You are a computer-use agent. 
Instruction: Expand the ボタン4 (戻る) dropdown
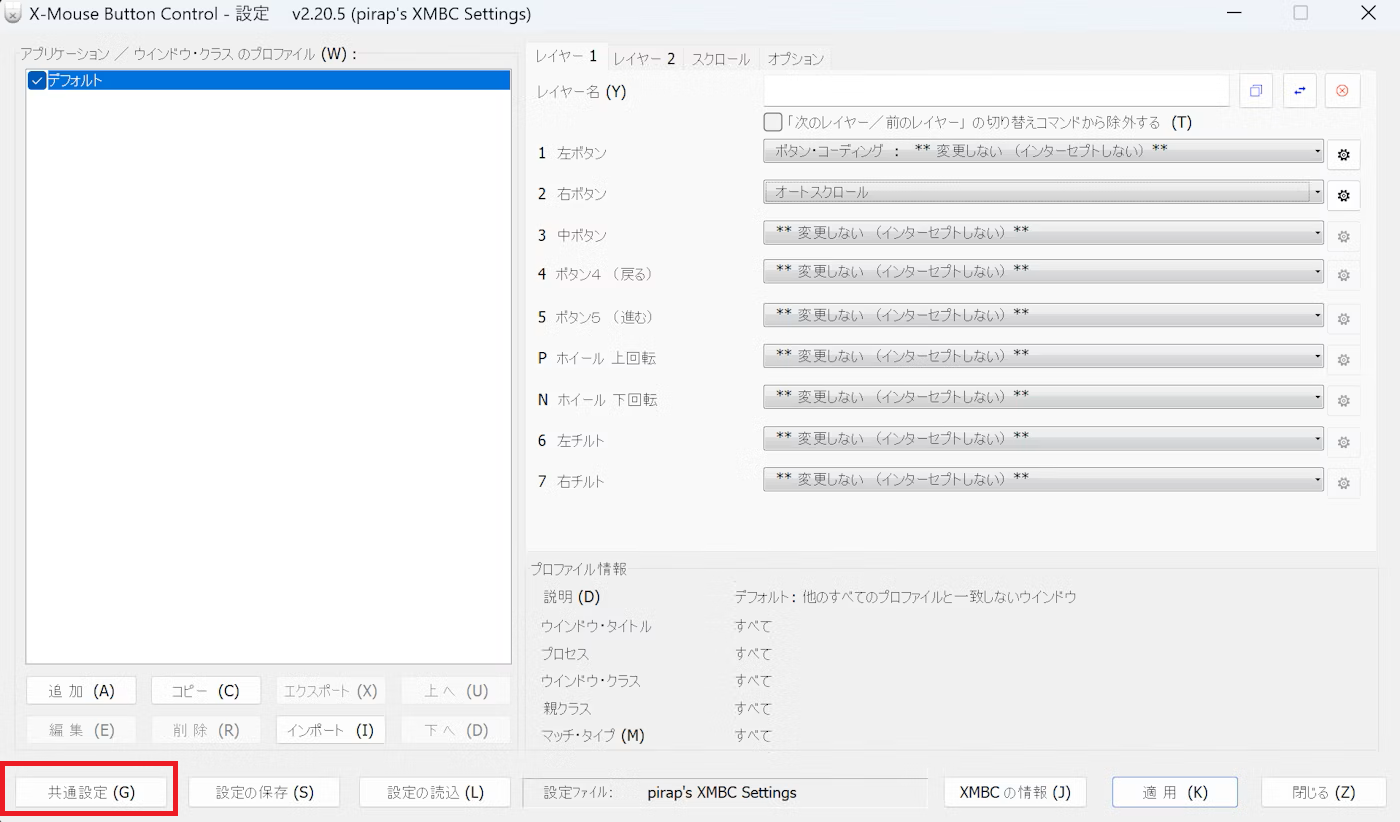[x=1043, y=271]
